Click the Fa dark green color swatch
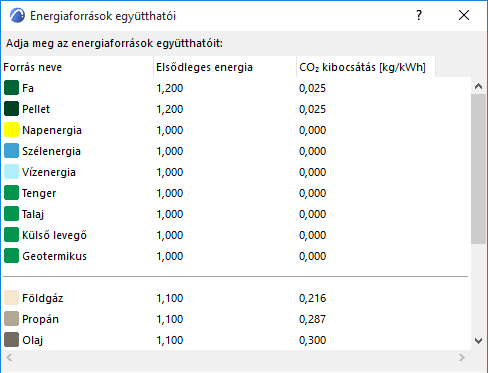The height and width of the screenshot is (373, 488). (x=11, y=88)
